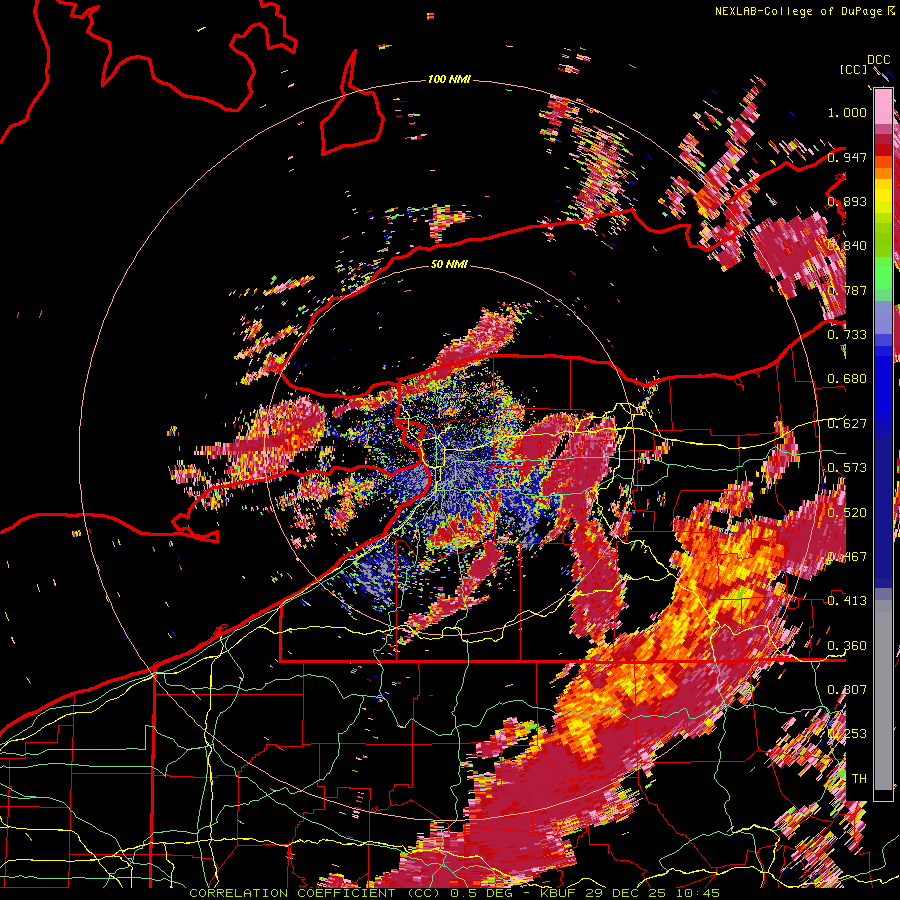Click the 0.253 legend value
Image resolution: width=900 pixels, height=900 pixels.
847,734
